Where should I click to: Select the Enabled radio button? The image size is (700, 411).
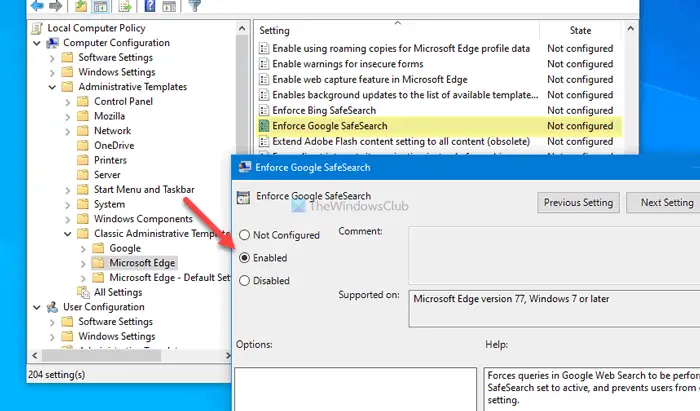point(244,258)
